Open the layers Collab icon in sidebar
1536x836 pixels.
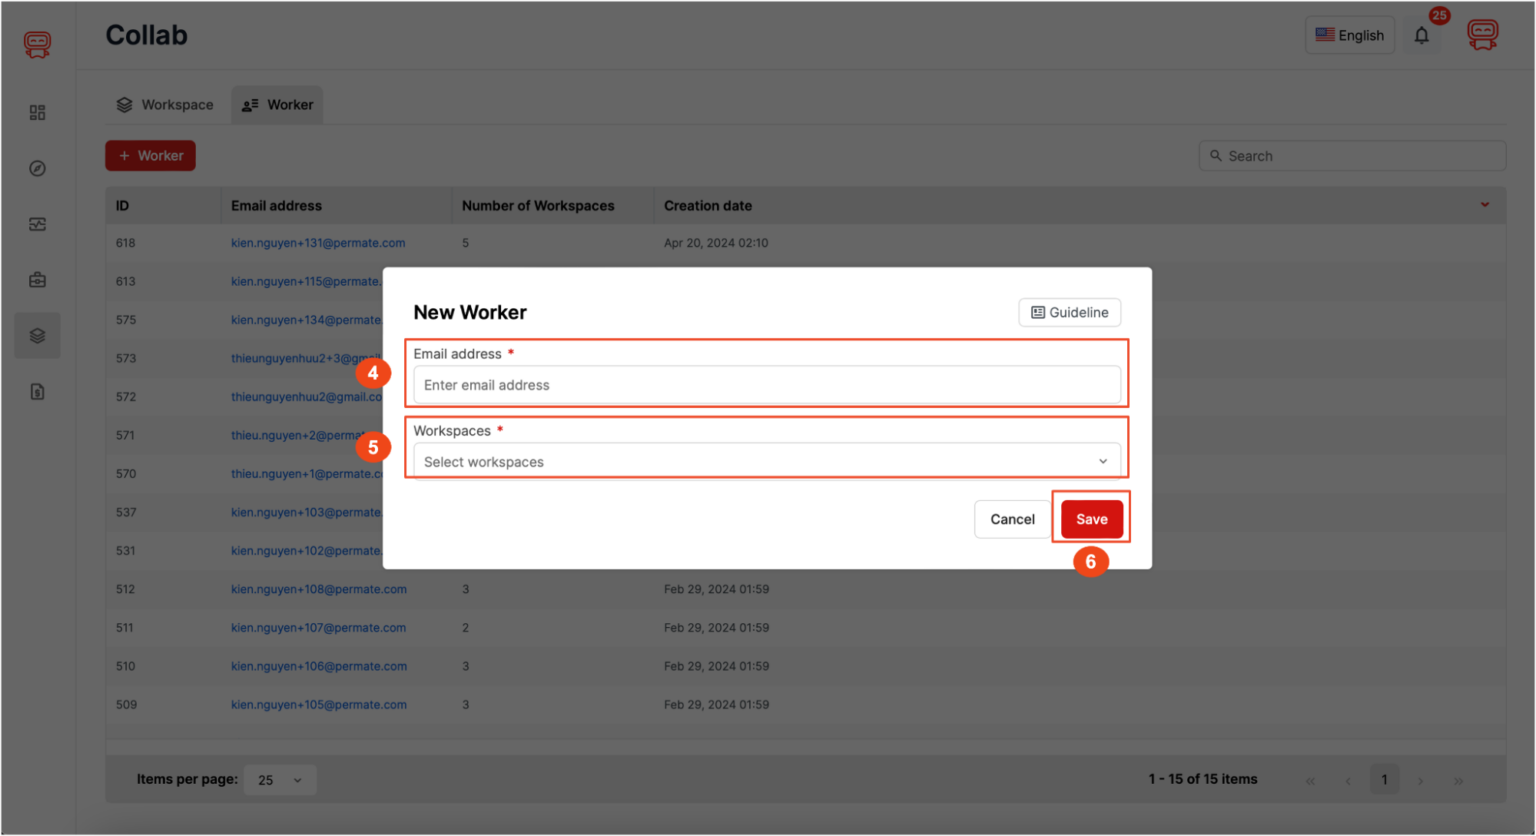(37, 335)
